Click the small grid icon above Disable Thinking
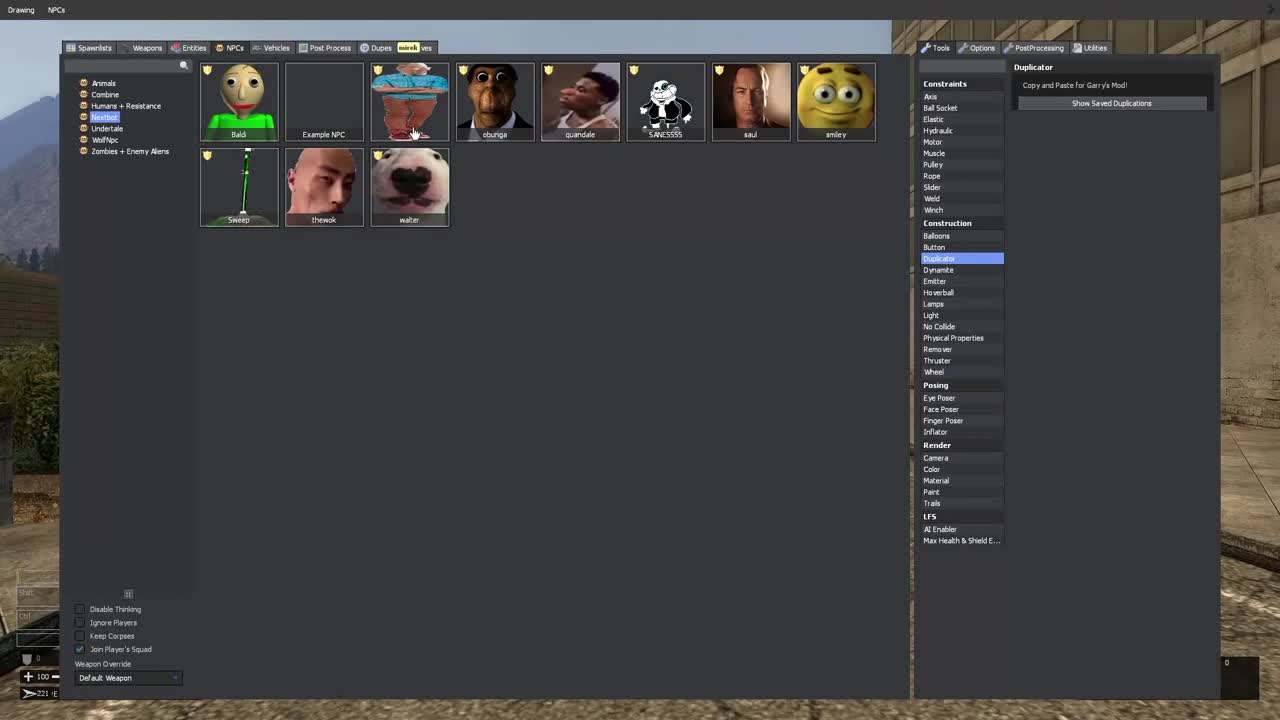The width and height of the screenshot is (1280, 720). (x=128, y=594)
